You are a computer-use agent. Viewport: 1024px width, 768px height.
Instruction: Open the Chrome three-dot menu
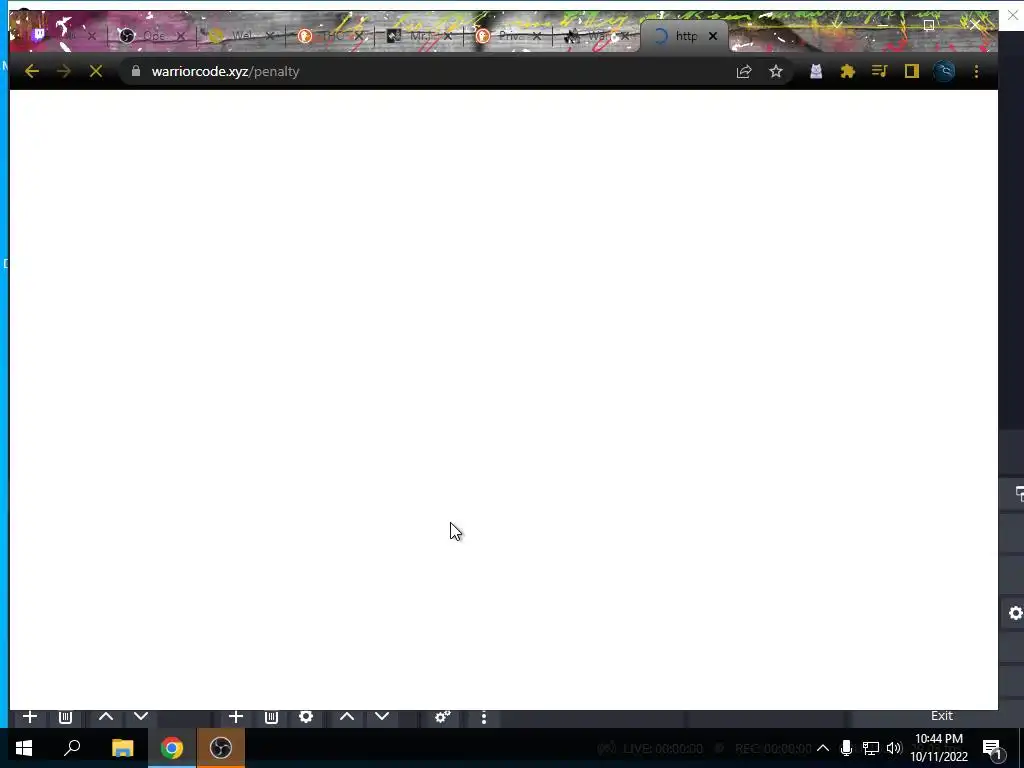coord(976,71)
